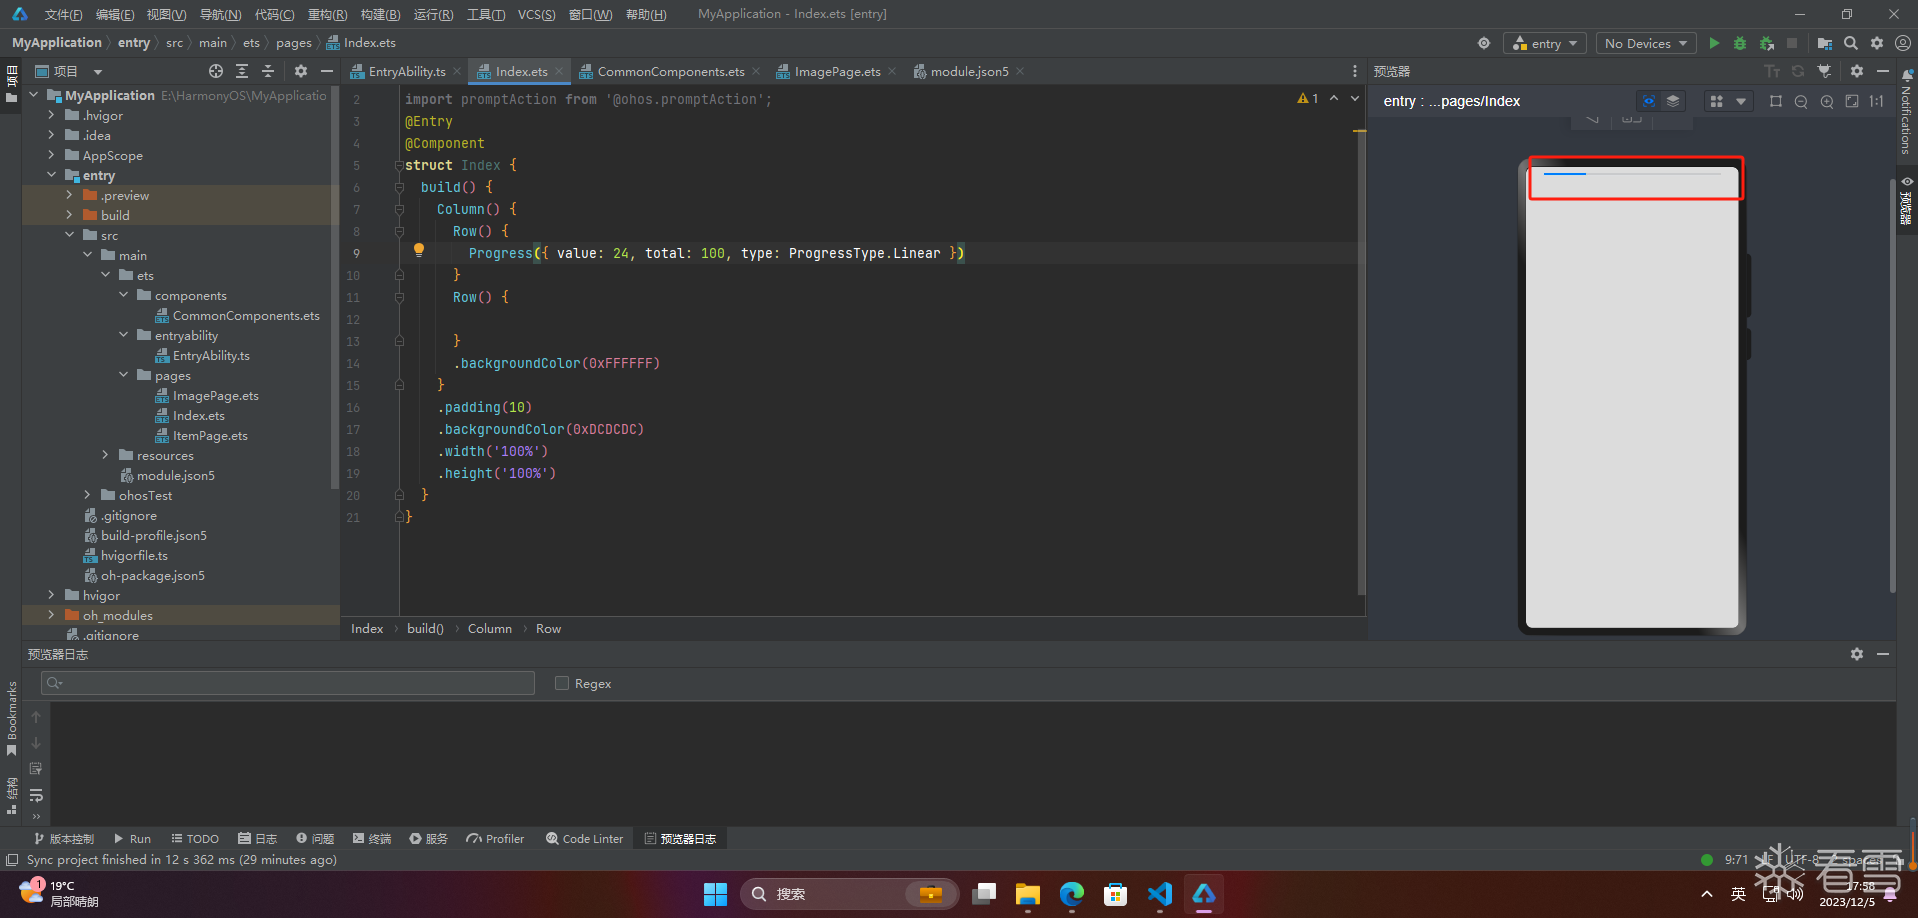Open the Run tool window
Viewport: 1918px width, 918px height.
pos(132,839)
